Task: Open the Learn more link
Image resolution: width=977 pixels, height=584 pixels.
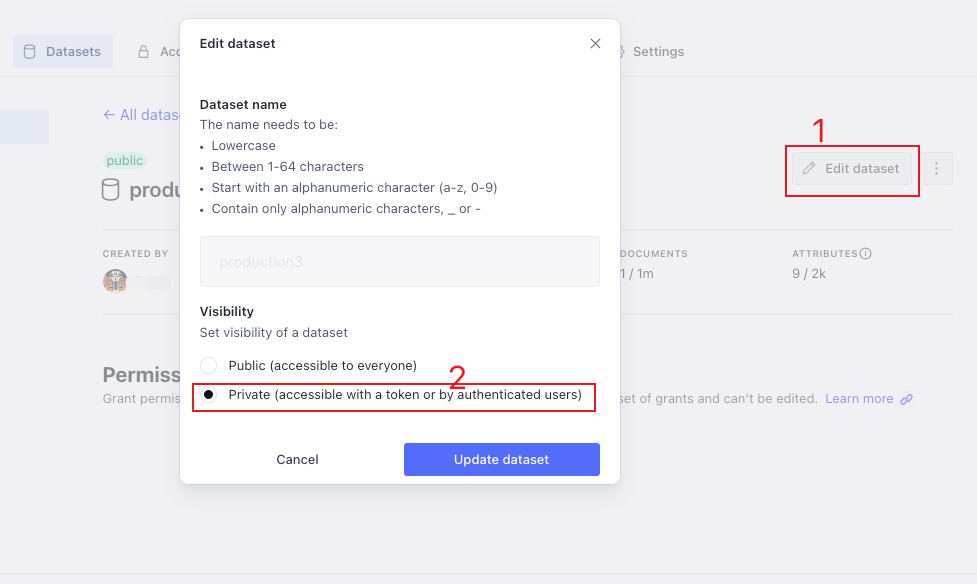Action: point(858,399)
